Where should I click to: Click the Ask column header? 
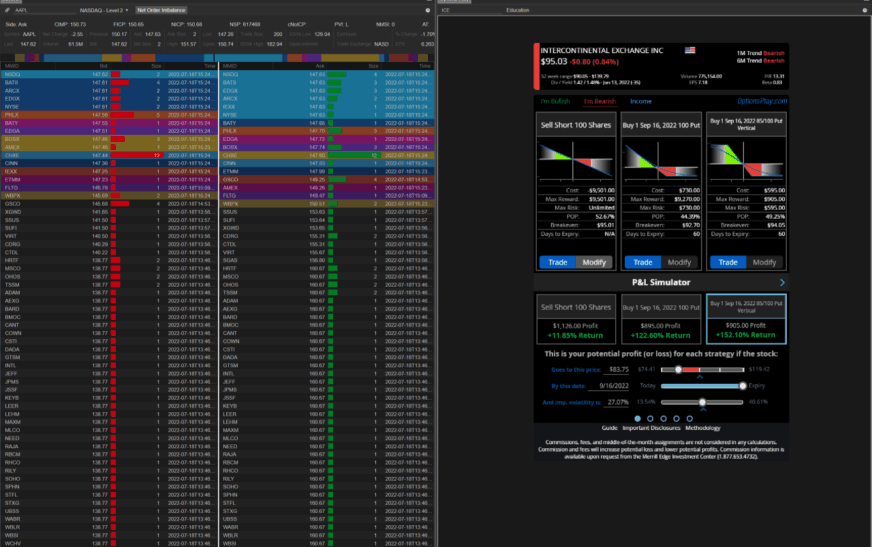tap(320, 66)
